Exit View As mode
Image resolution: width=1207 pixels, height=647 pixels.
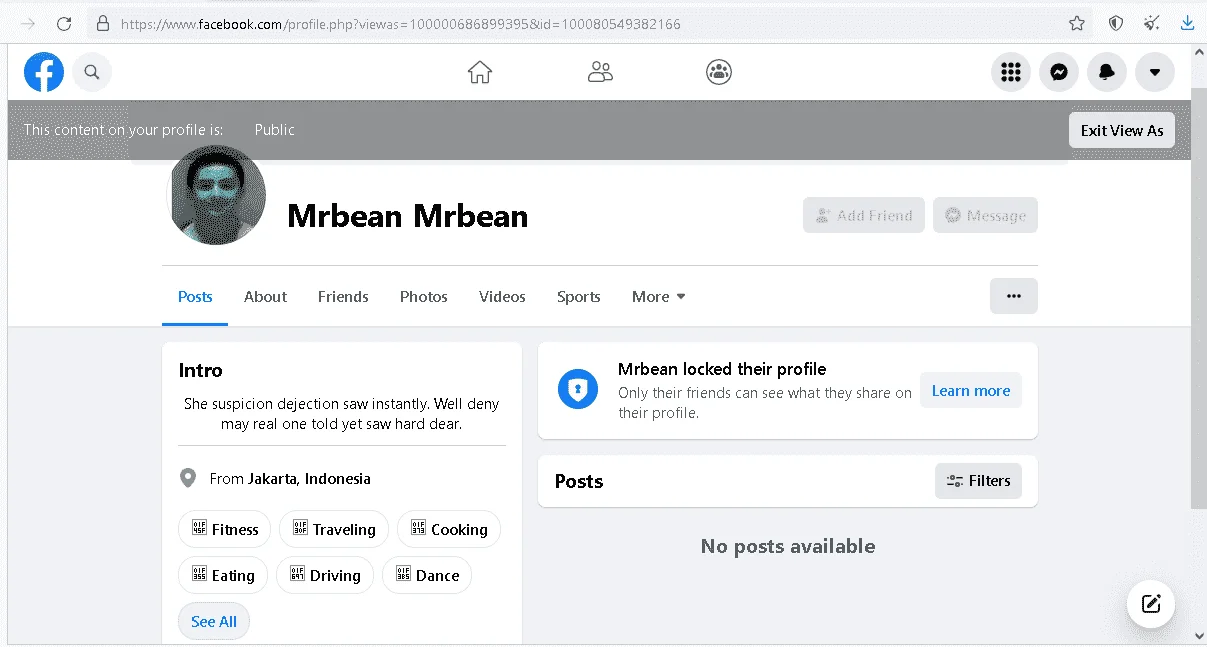point(1122,130)
